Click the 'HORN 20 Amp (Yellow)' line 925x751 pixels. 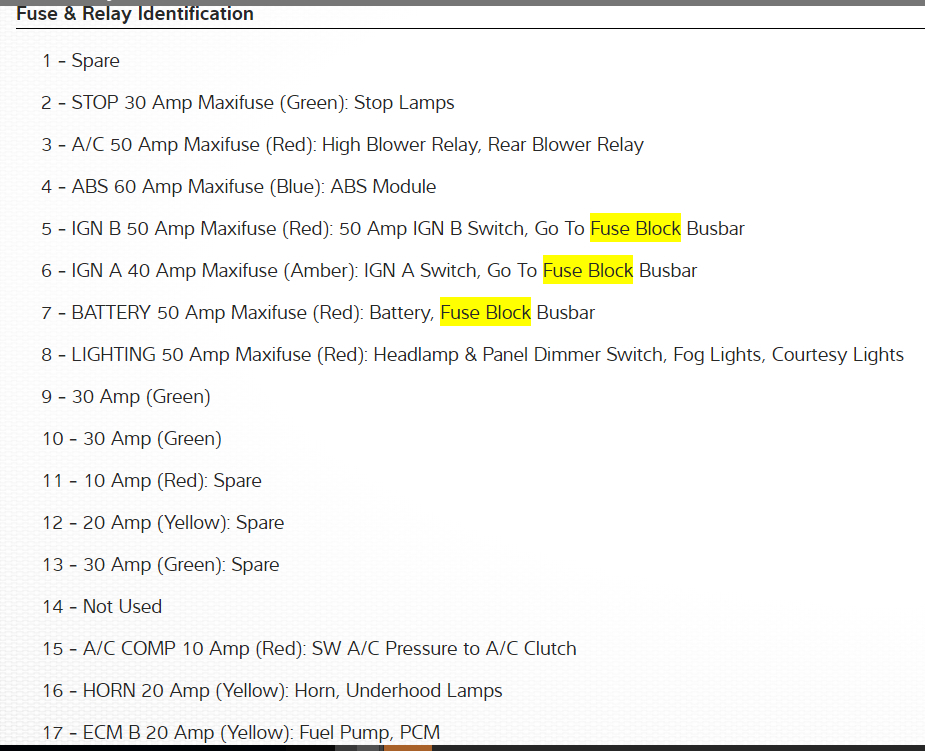pyautogui.click(x=273, y=690)
